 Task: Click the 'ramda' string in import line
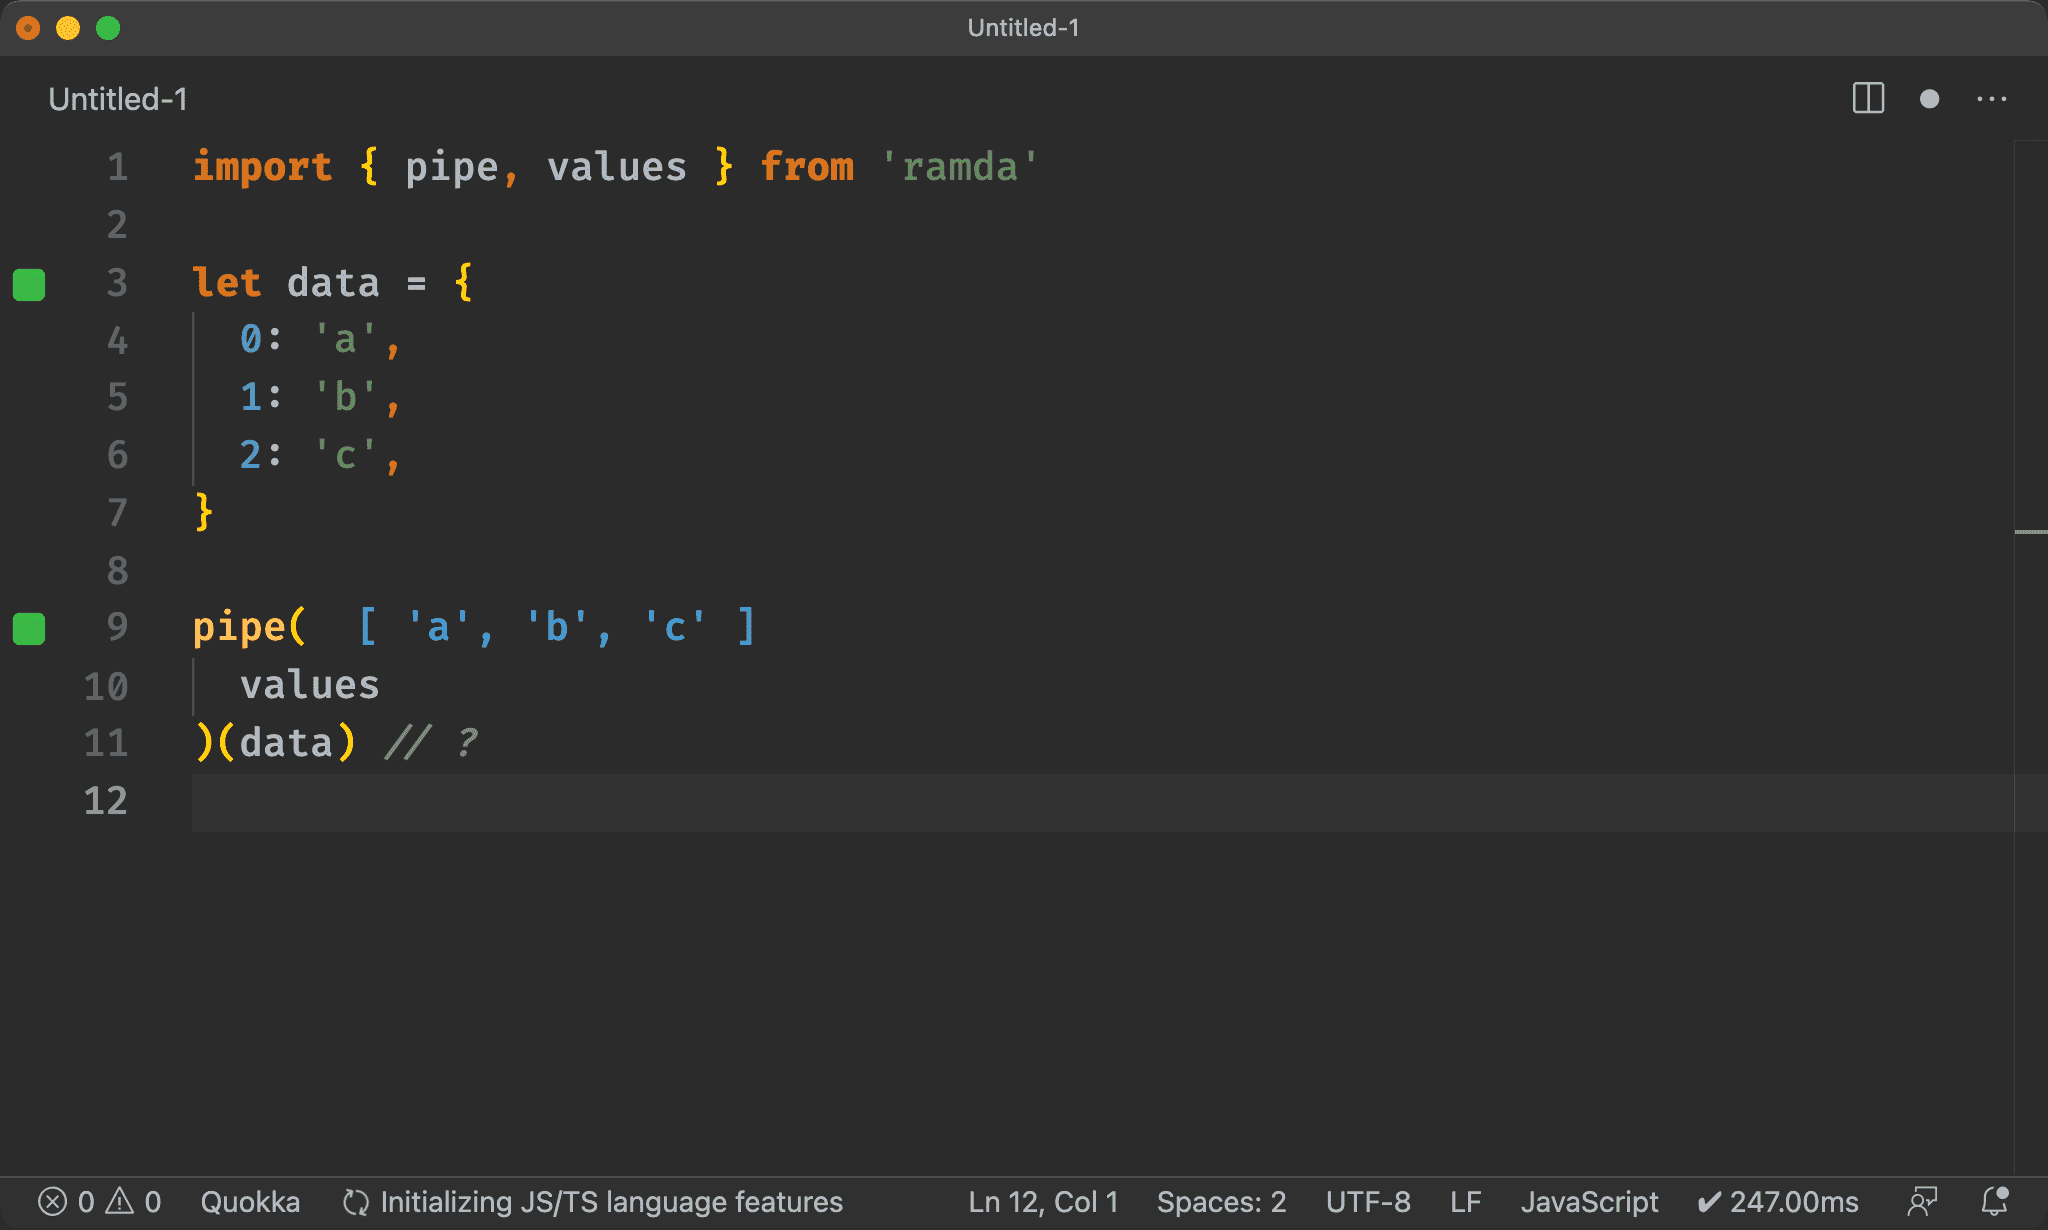(960, 167)
